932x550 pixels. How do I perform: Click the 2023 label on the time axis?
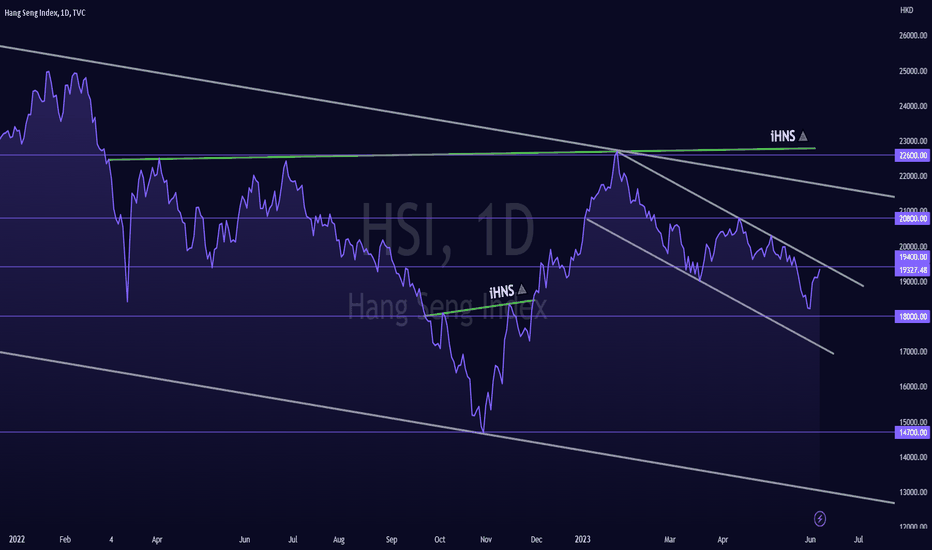[x=582, y=539]
